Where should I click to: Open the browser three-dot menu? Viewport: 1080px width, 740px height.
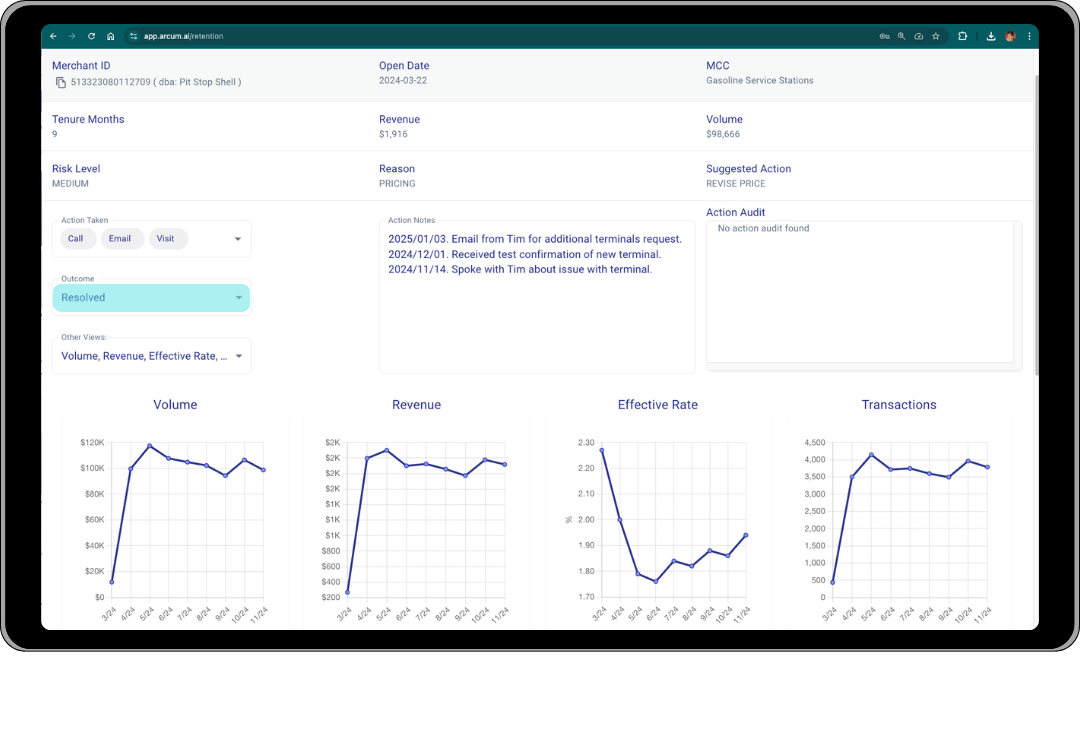pyautogui.click(x=1029, y=36)
